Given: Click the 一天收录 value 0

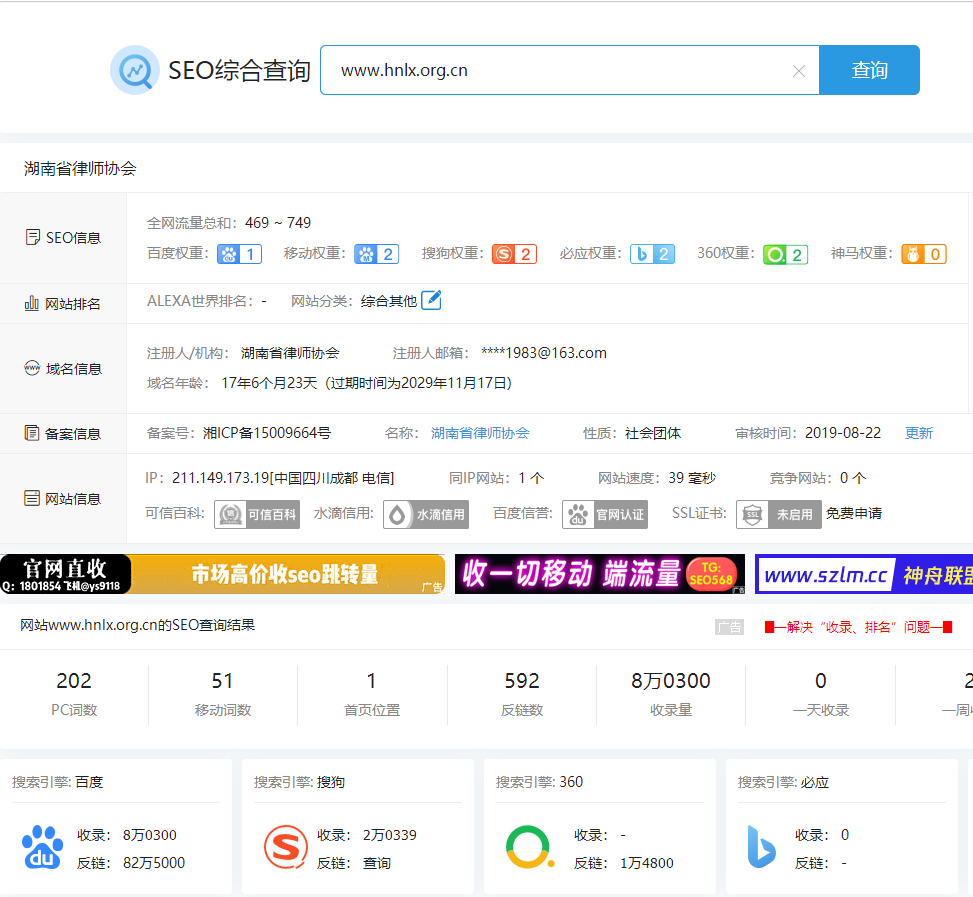Looking at the screenshot, I should [x=820, y=681].
